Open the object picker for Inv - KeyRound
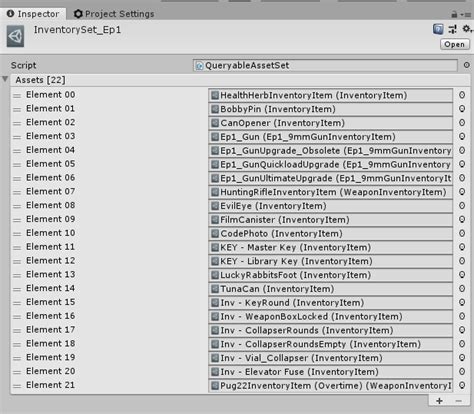 tap(462, 302)
